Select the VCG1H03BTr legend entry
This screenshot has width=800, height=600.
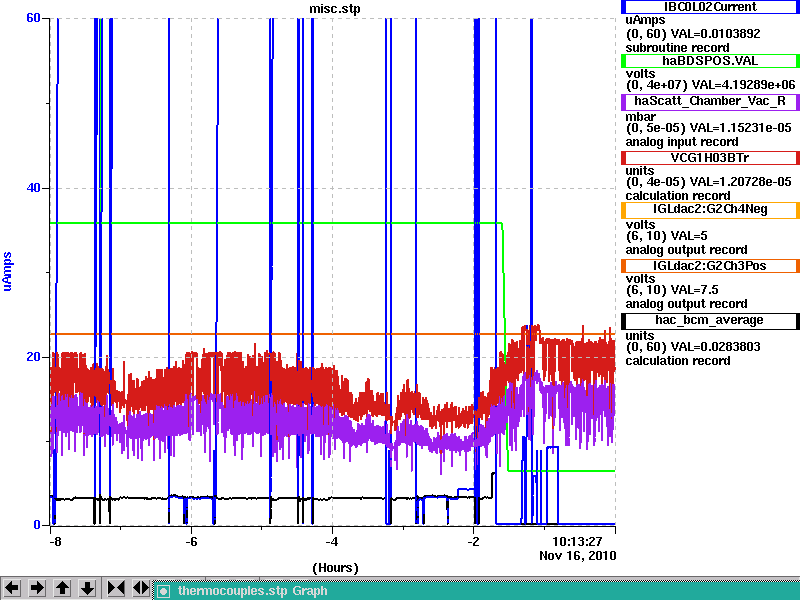710,158
